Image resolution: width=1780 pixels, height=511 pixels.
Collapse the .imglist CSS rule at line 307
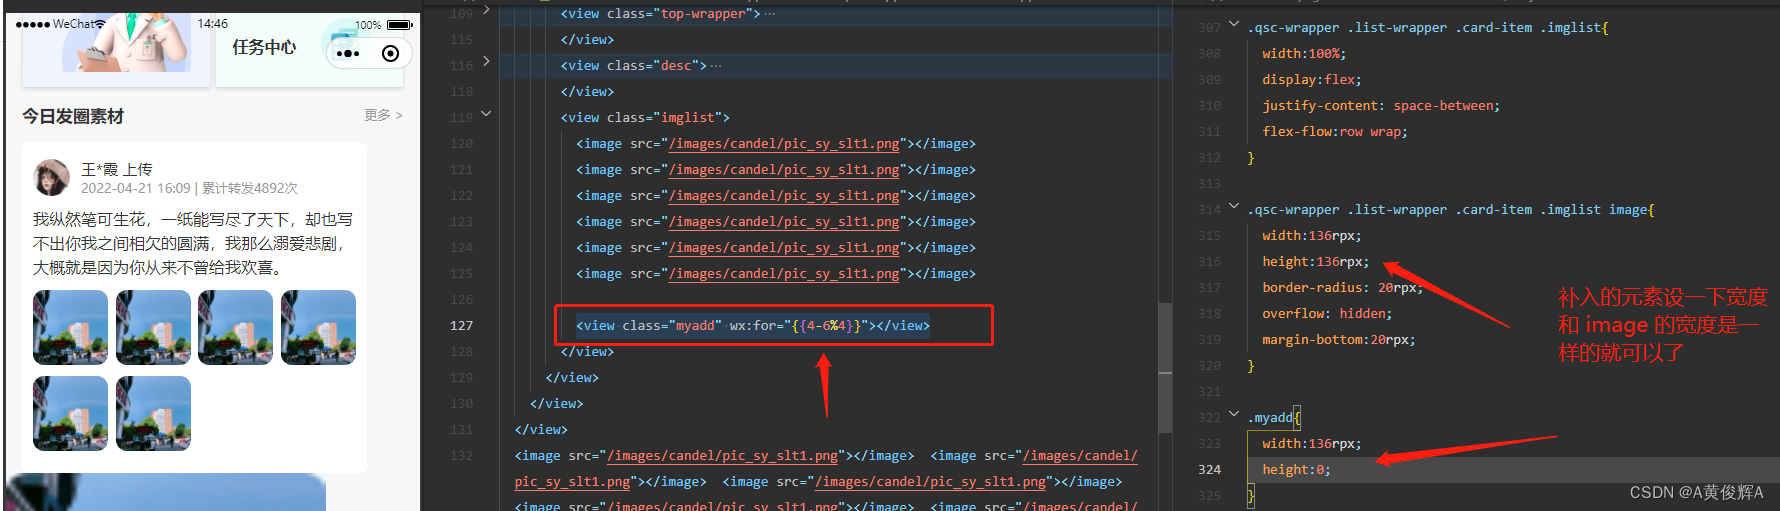click(1233, 24)
